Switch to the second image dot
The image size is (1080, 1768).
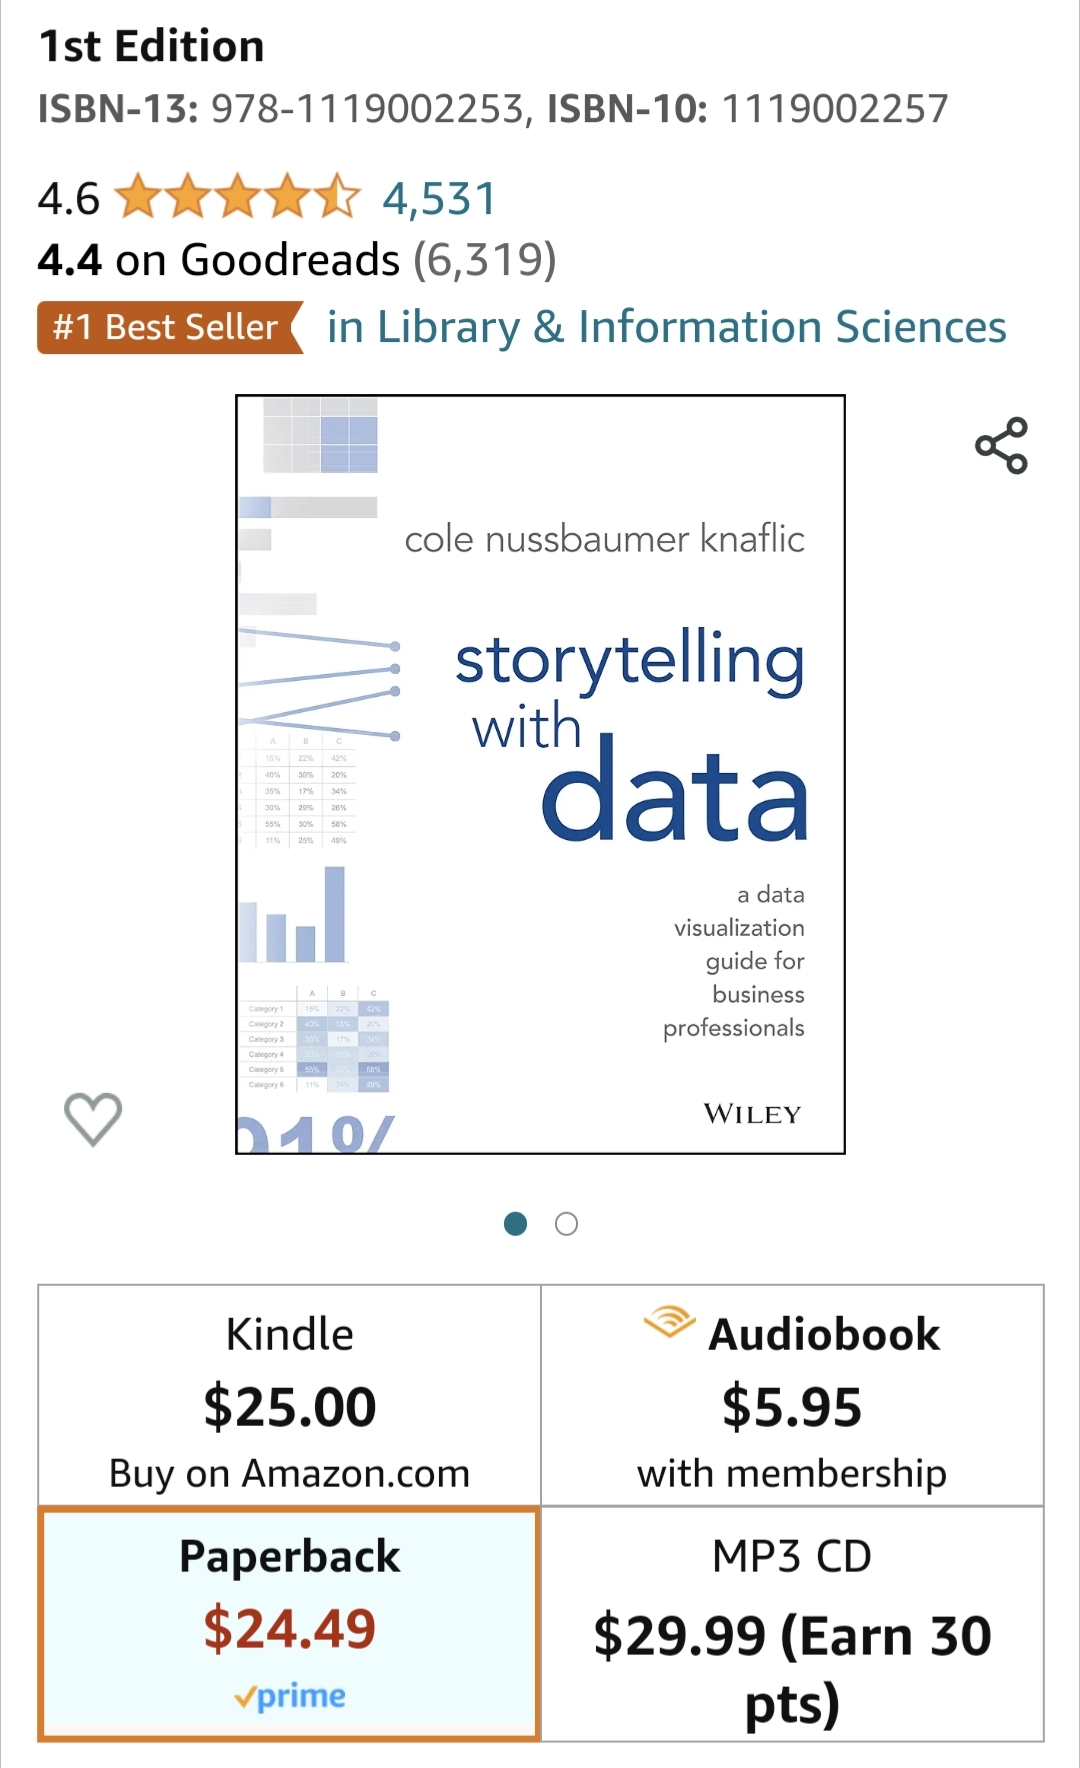tap(566, 1224)
